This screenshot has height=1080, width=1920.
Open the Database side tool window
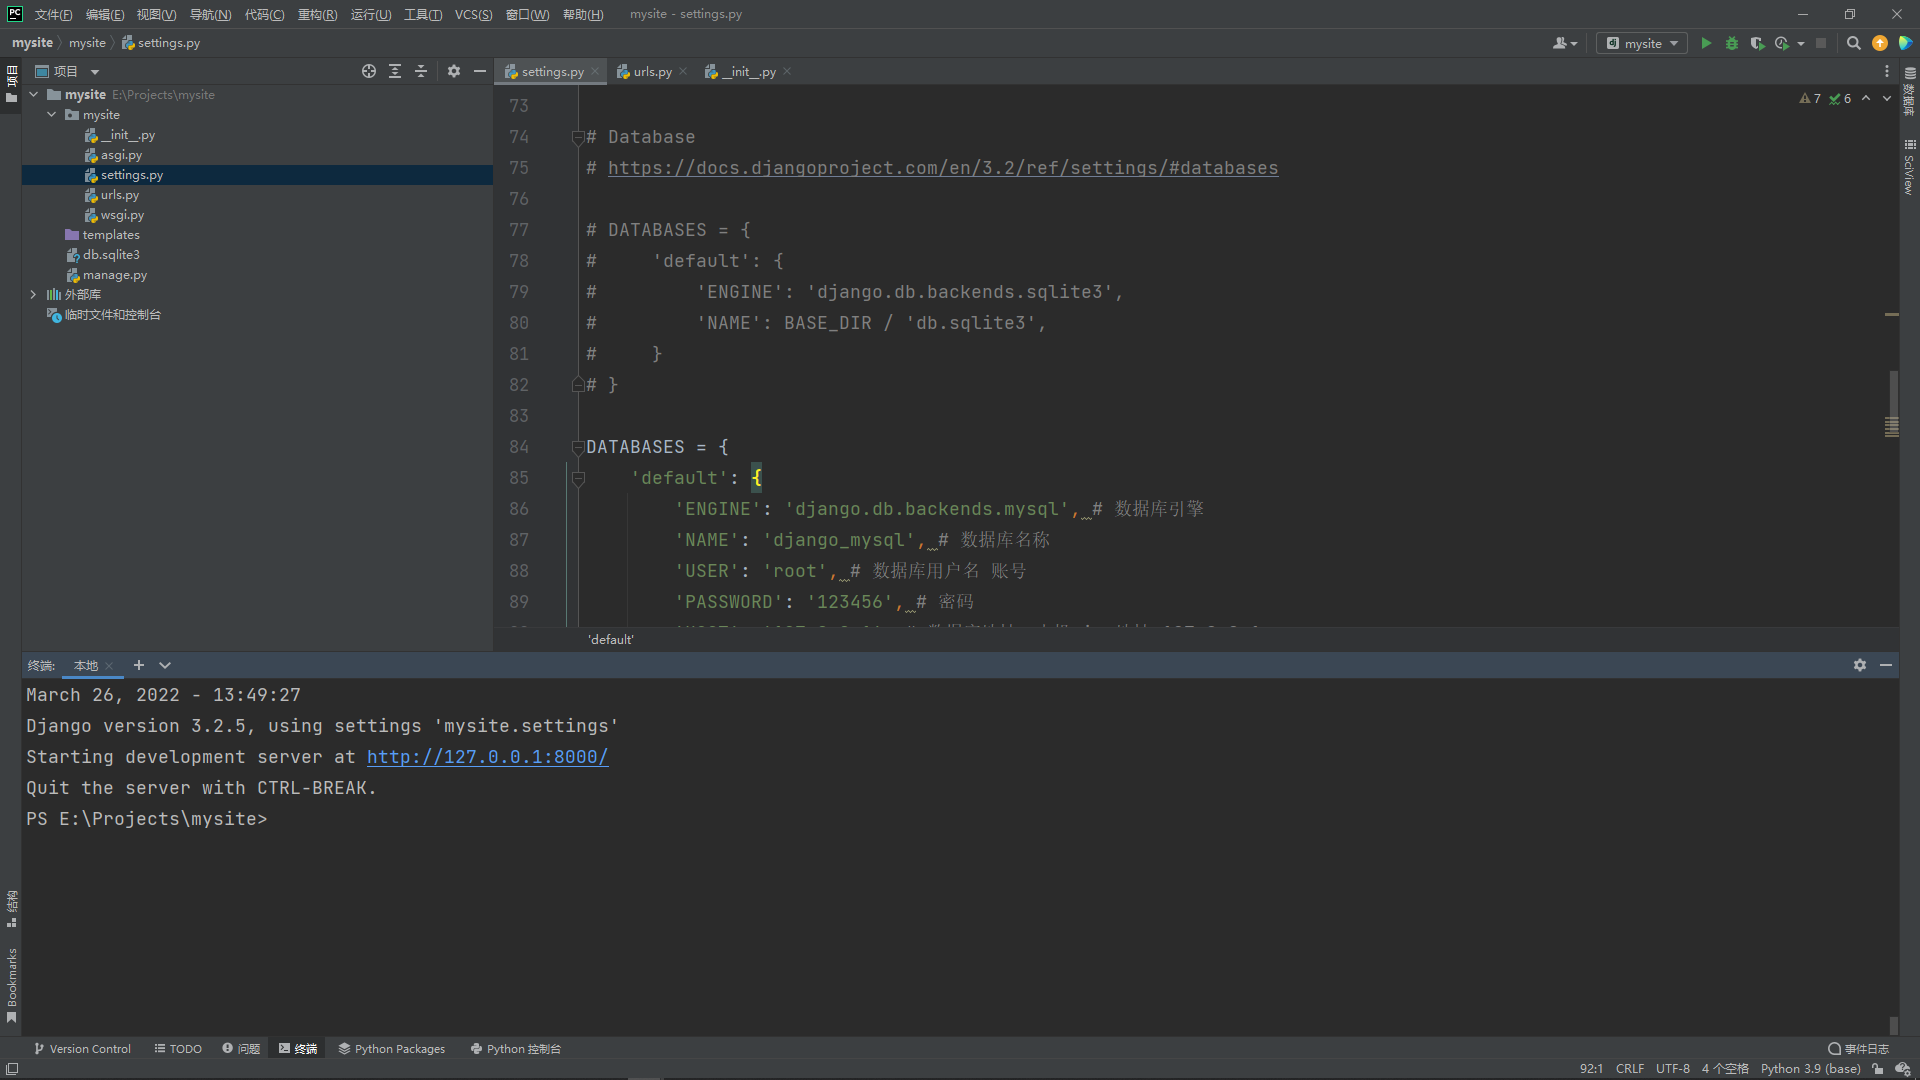point(1909,91)
